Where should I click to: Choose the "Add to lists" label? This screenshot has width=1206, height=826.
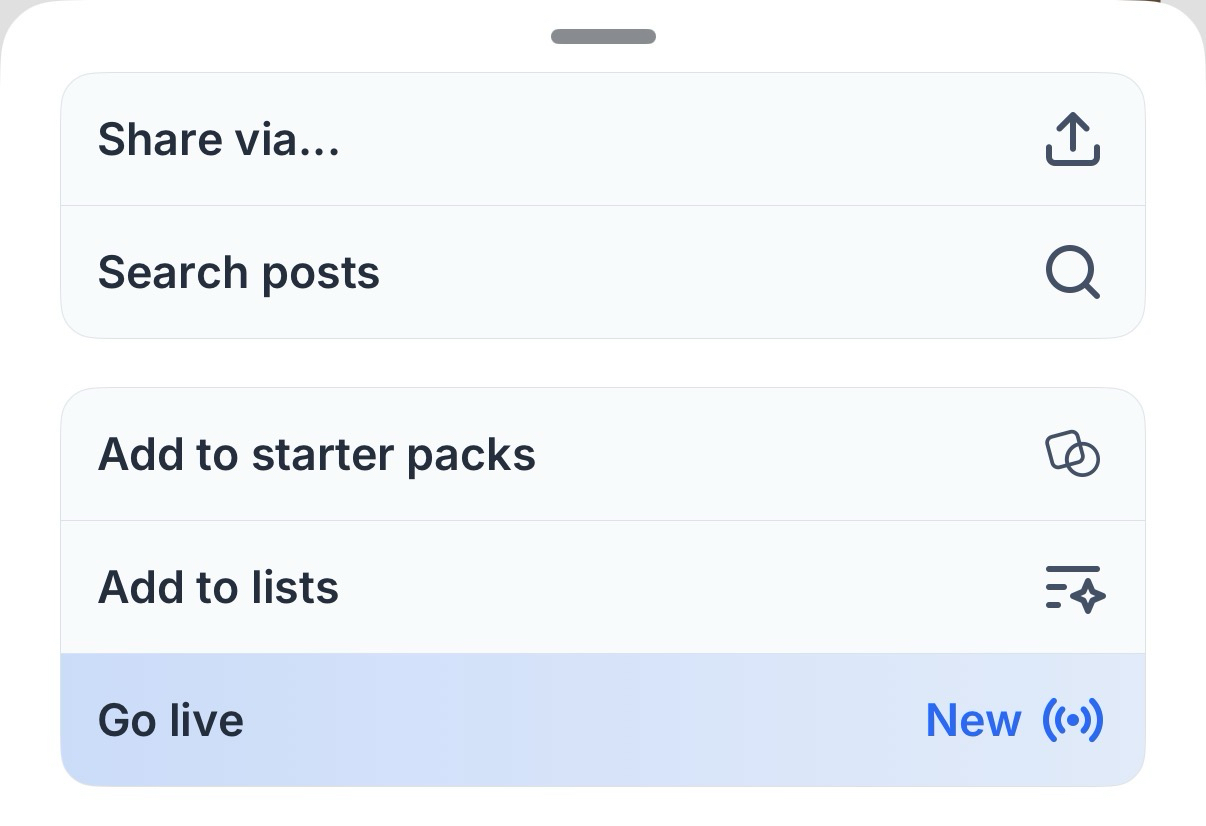click(x=218, y=587)
